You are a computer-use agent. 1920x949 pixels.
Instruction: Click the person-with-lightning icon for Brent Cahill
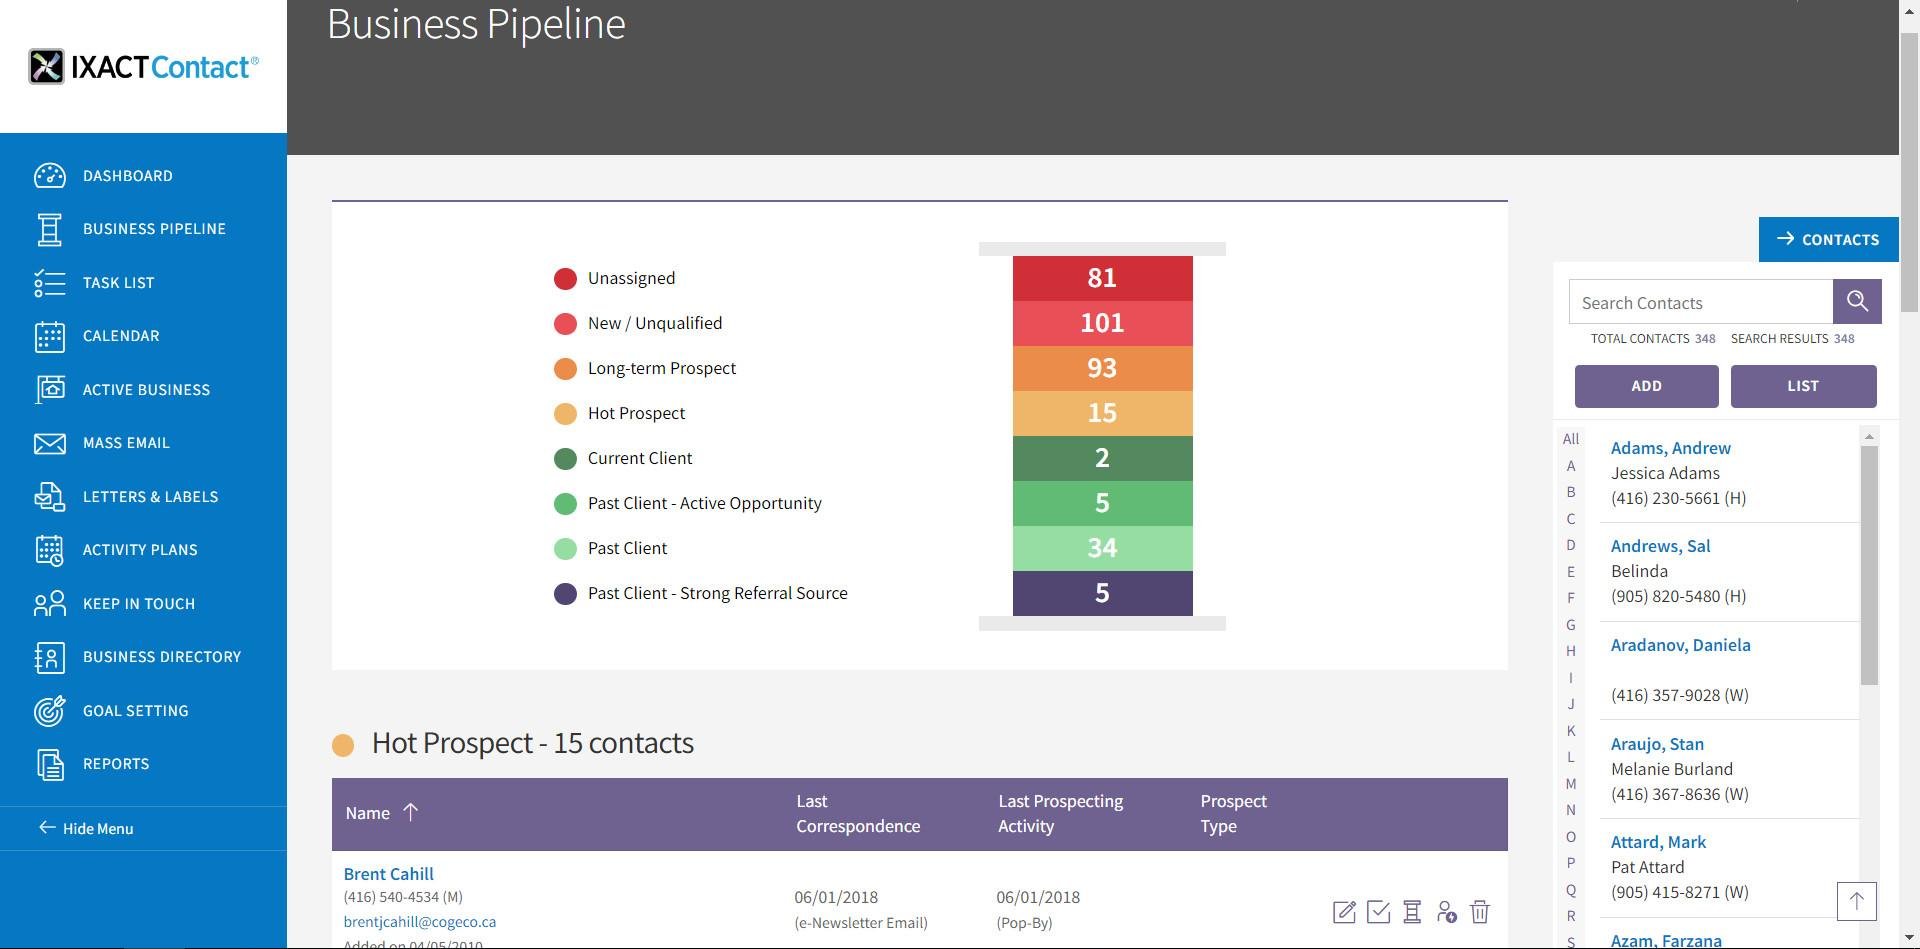tap(1446, 912)
